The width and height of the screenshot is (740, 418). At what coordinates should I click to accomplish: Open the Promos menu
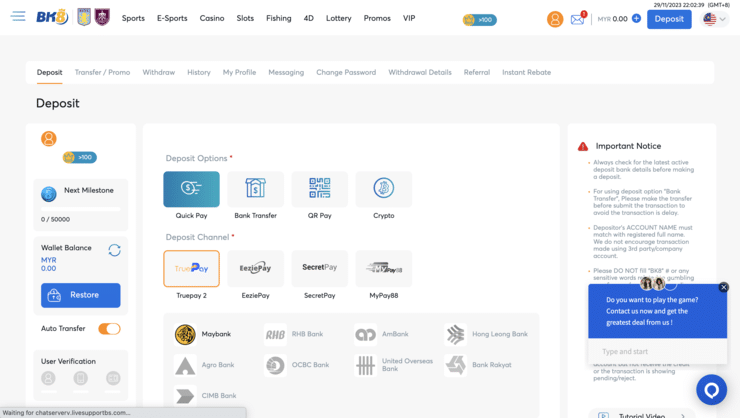(377, 18)
